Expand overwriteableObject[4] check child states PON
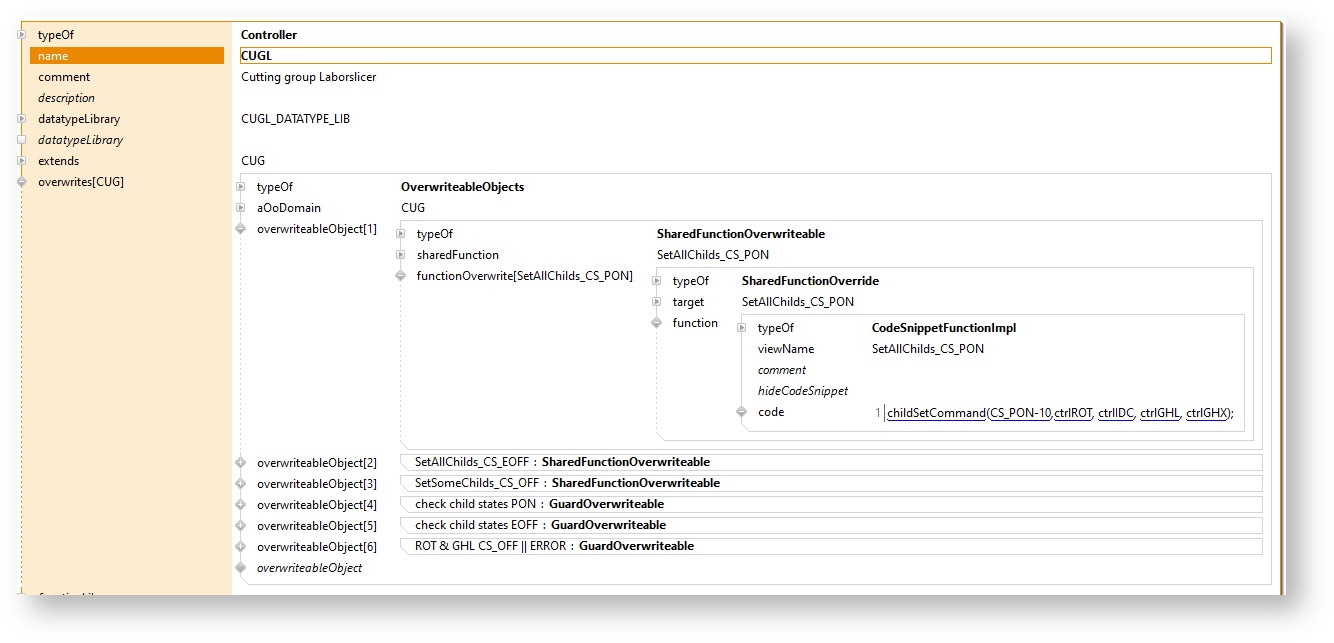1334x643 pixels. (x=240, y=505)
